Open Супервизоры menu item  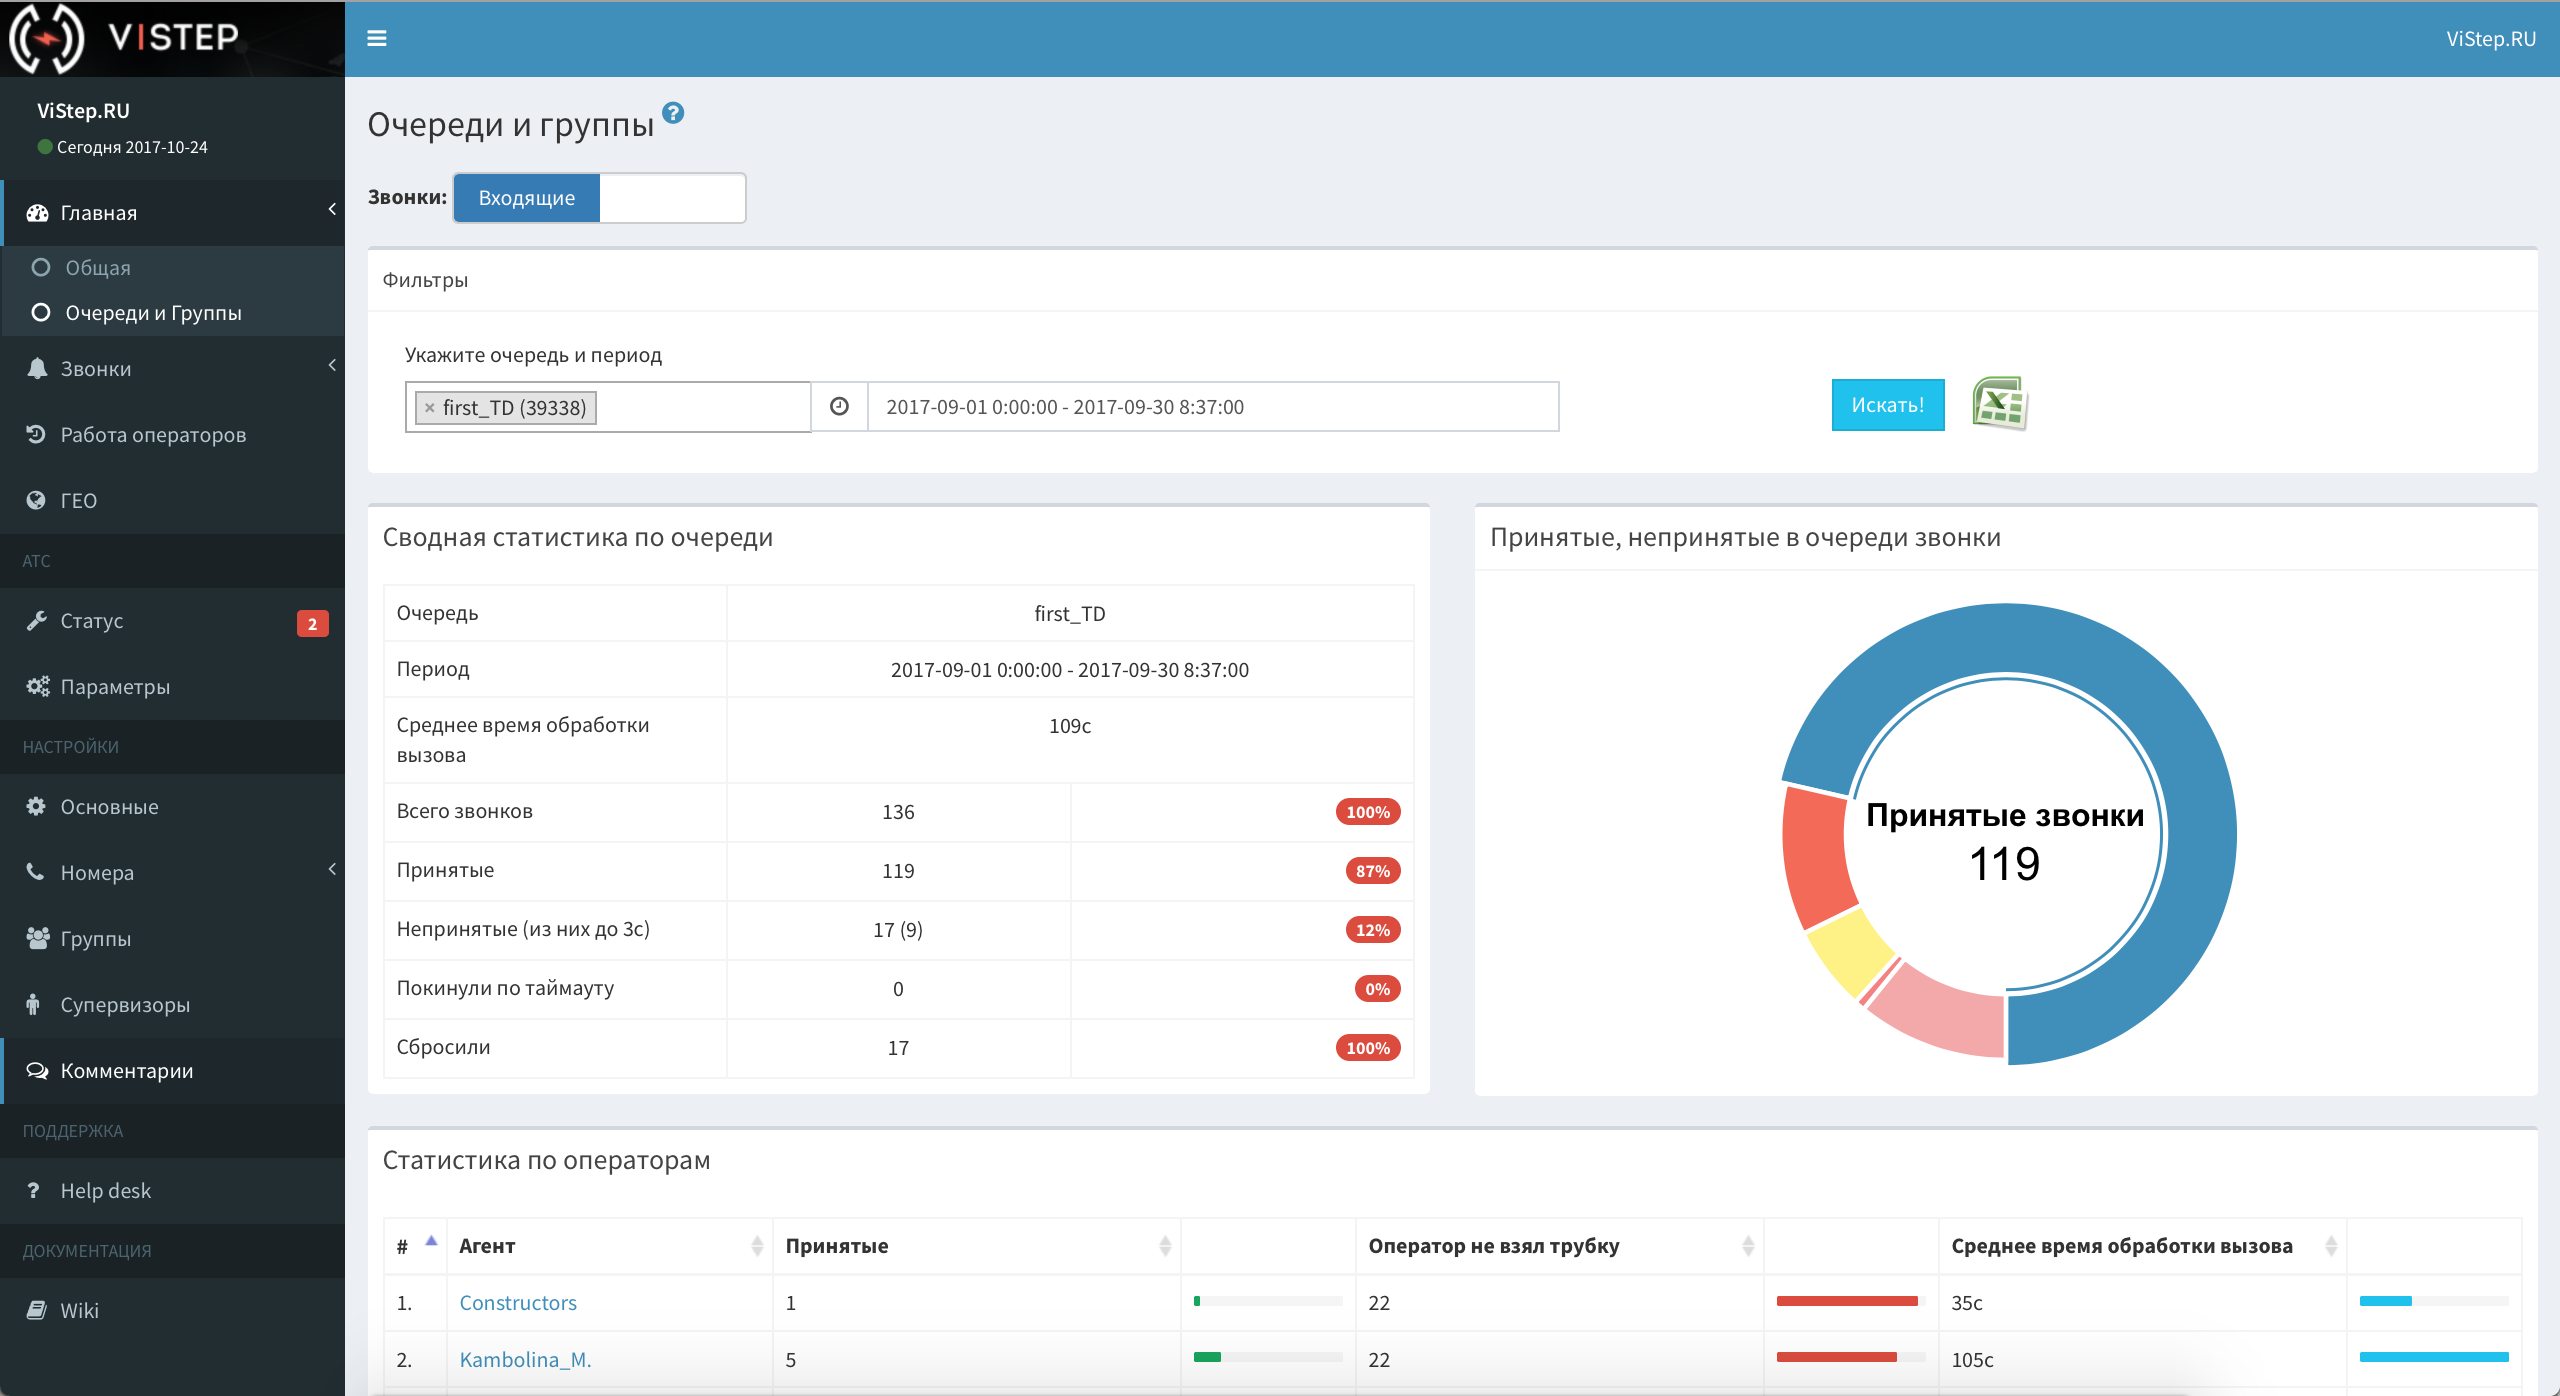(x=172, y=1005)
